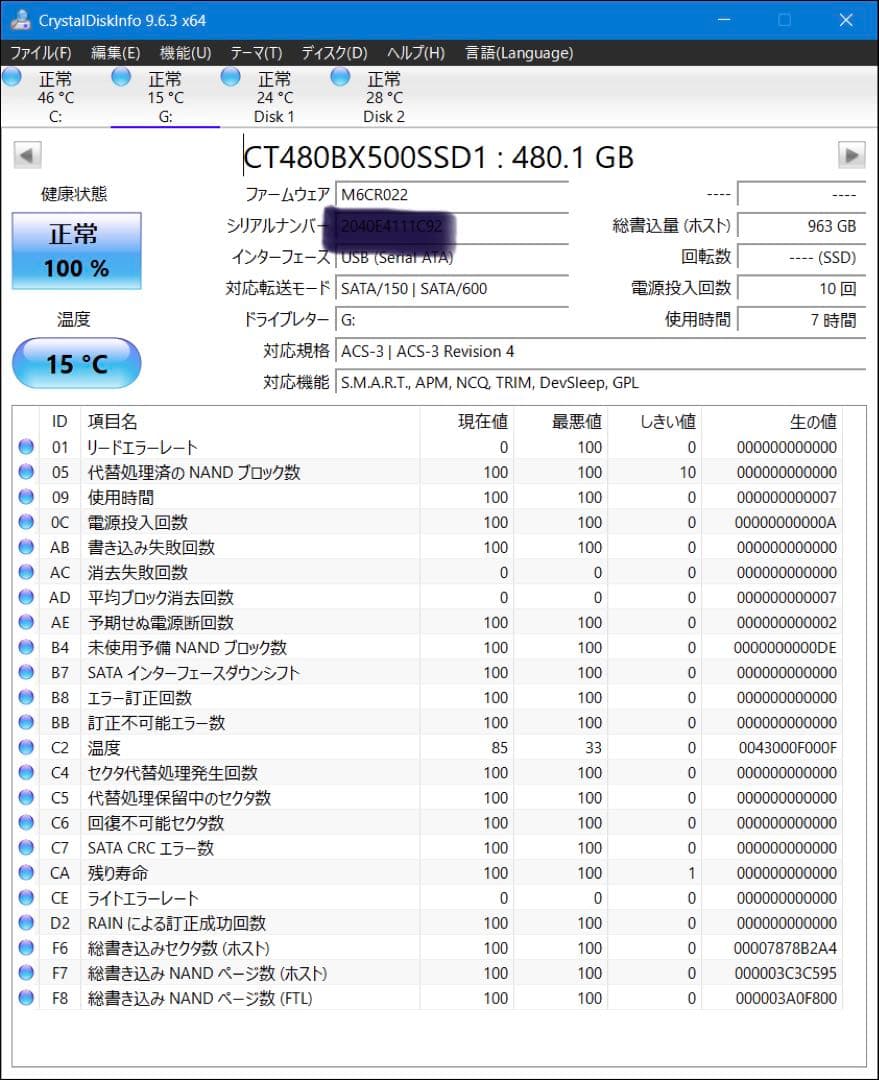Click the ID column header
Screen dimensions: 879x1080
click(60, 422)
